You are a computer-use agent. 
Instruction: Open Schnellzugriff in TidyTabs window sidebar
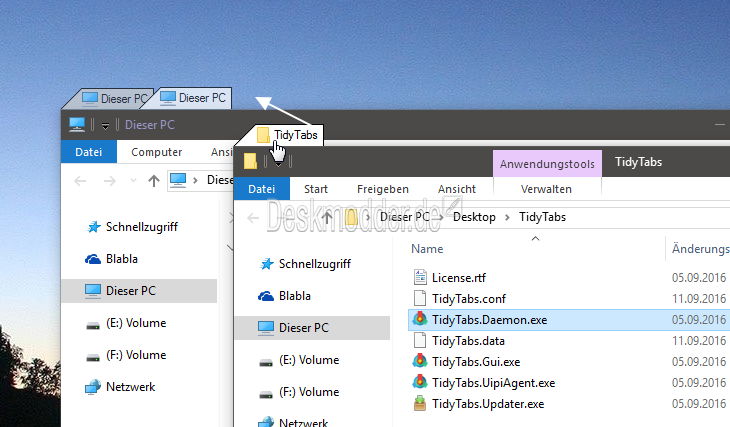tap(315, 264)
